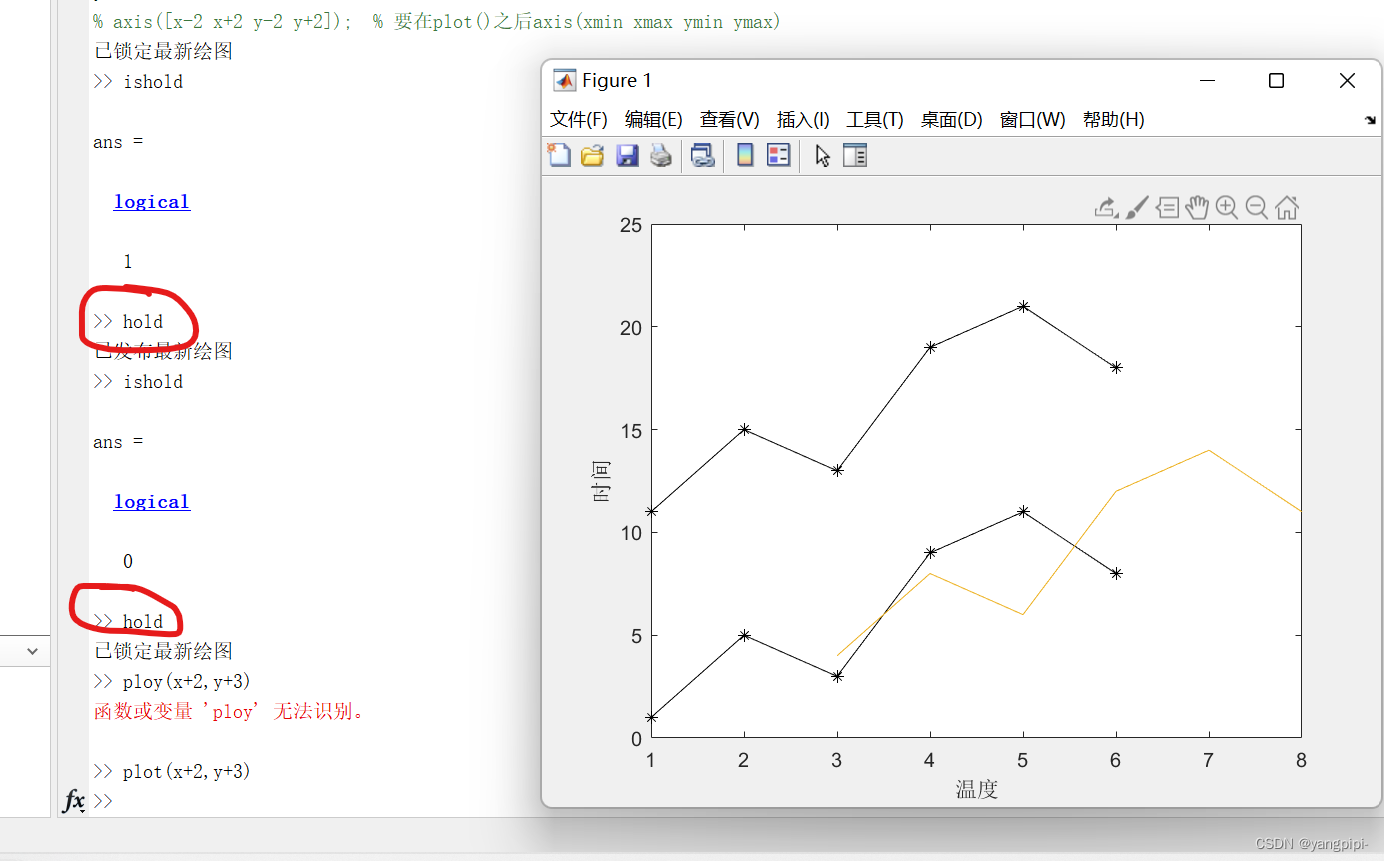Open the 查看(V) menu
1384x861 pixels.
coord(730,120)
